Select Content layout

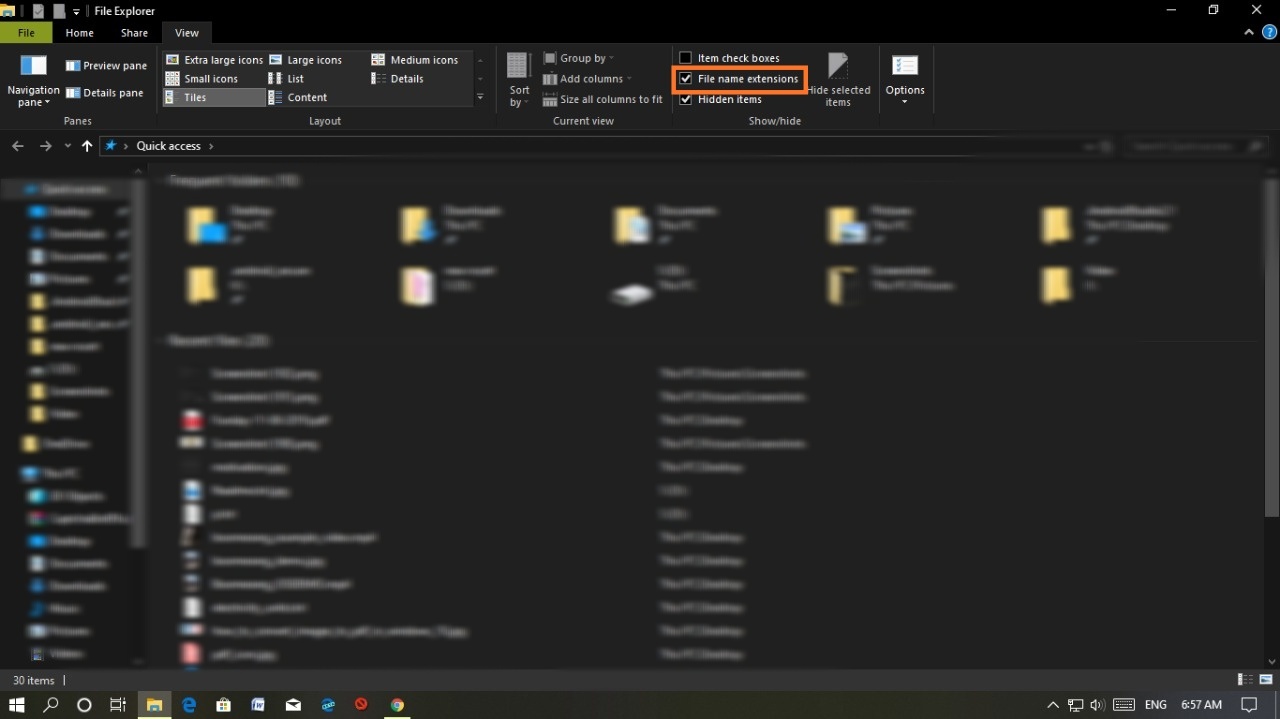pyautogui.click(x=298, y=98)
